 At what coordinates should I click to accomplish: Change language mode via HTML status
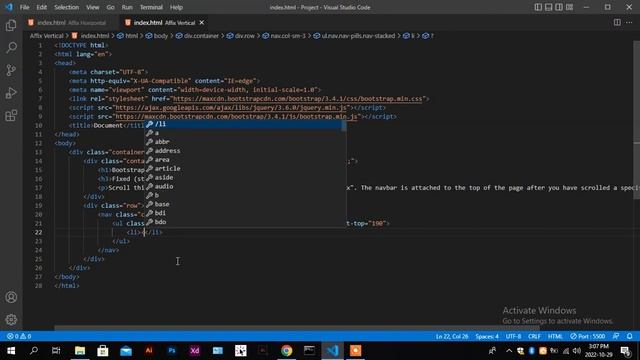(x=555, y=336)
